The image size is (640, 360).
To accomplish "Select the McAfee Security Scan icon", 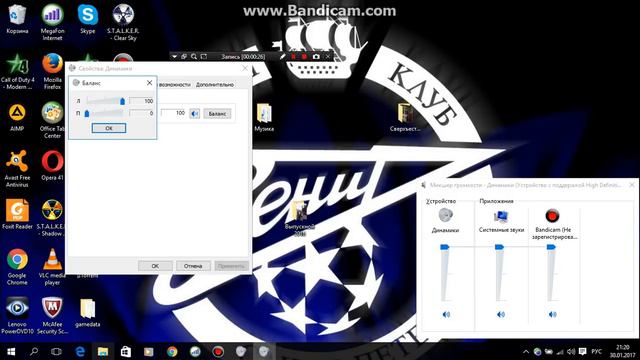I will pyautogui.click(x=52, y=316).
